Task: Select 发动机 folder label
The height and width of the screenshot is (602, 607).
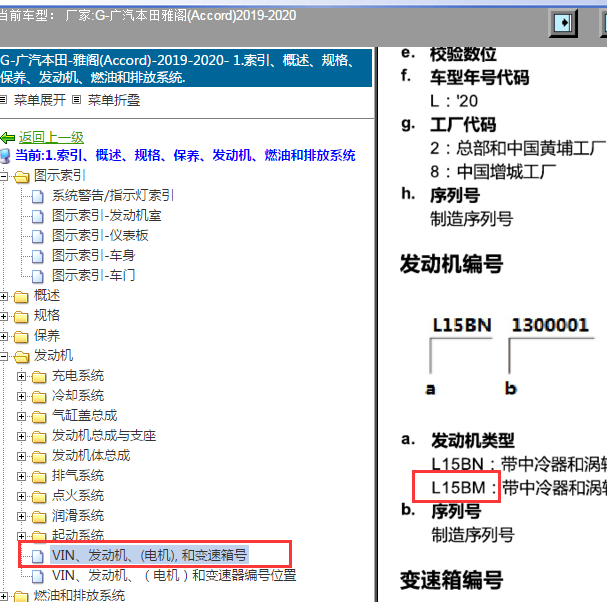Action: point(53,355)
